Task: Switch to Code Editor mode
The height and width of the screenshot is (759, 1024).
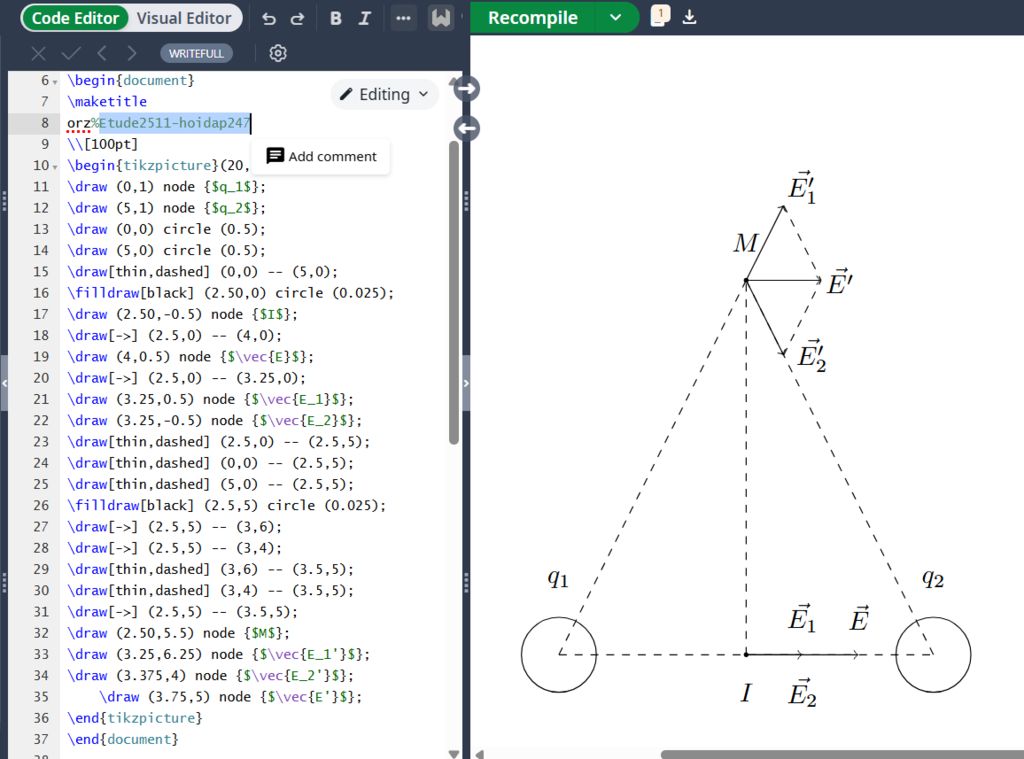Action: click(x=75, y=18)
